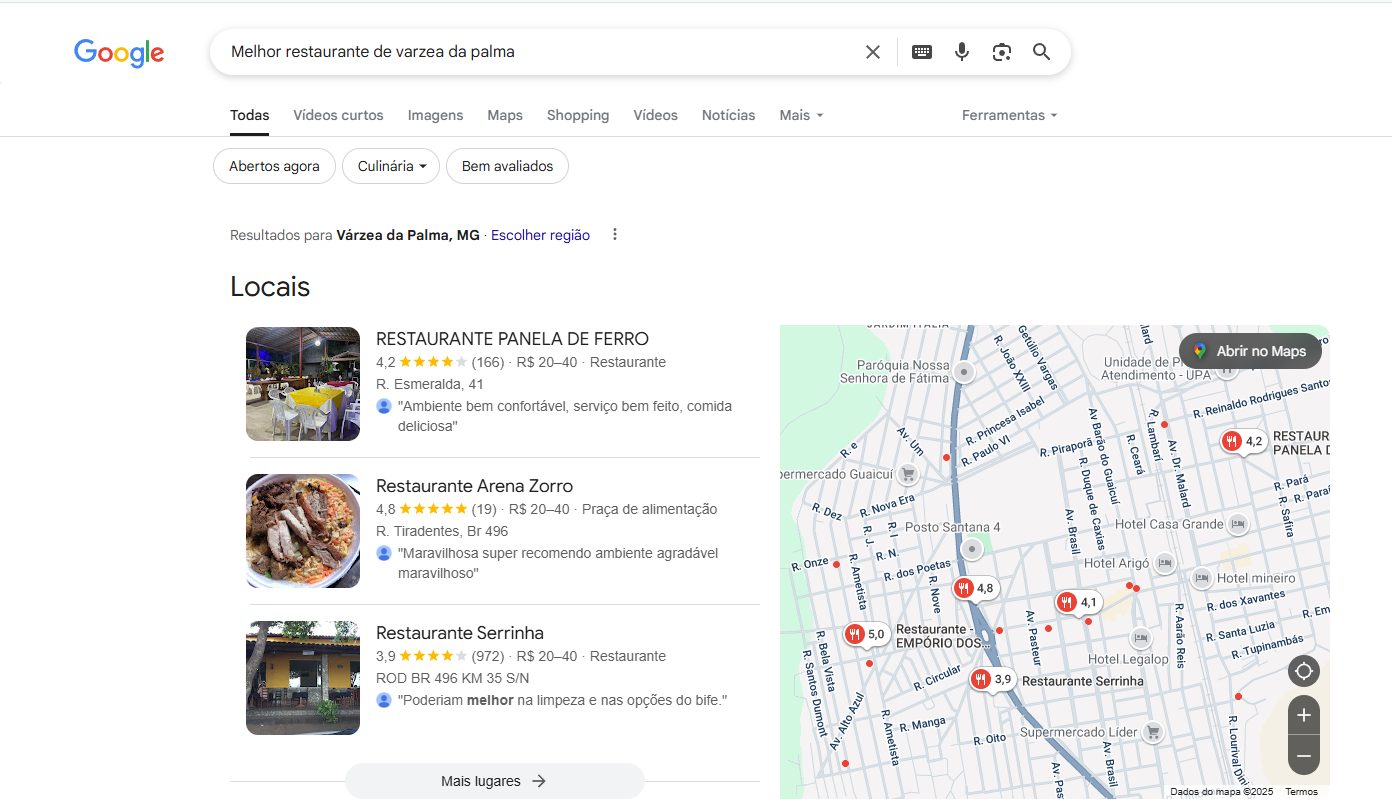Click the Restaurante Serrinha building photo
Screen dimensions: 1392x805
click(x=303, y=678)
